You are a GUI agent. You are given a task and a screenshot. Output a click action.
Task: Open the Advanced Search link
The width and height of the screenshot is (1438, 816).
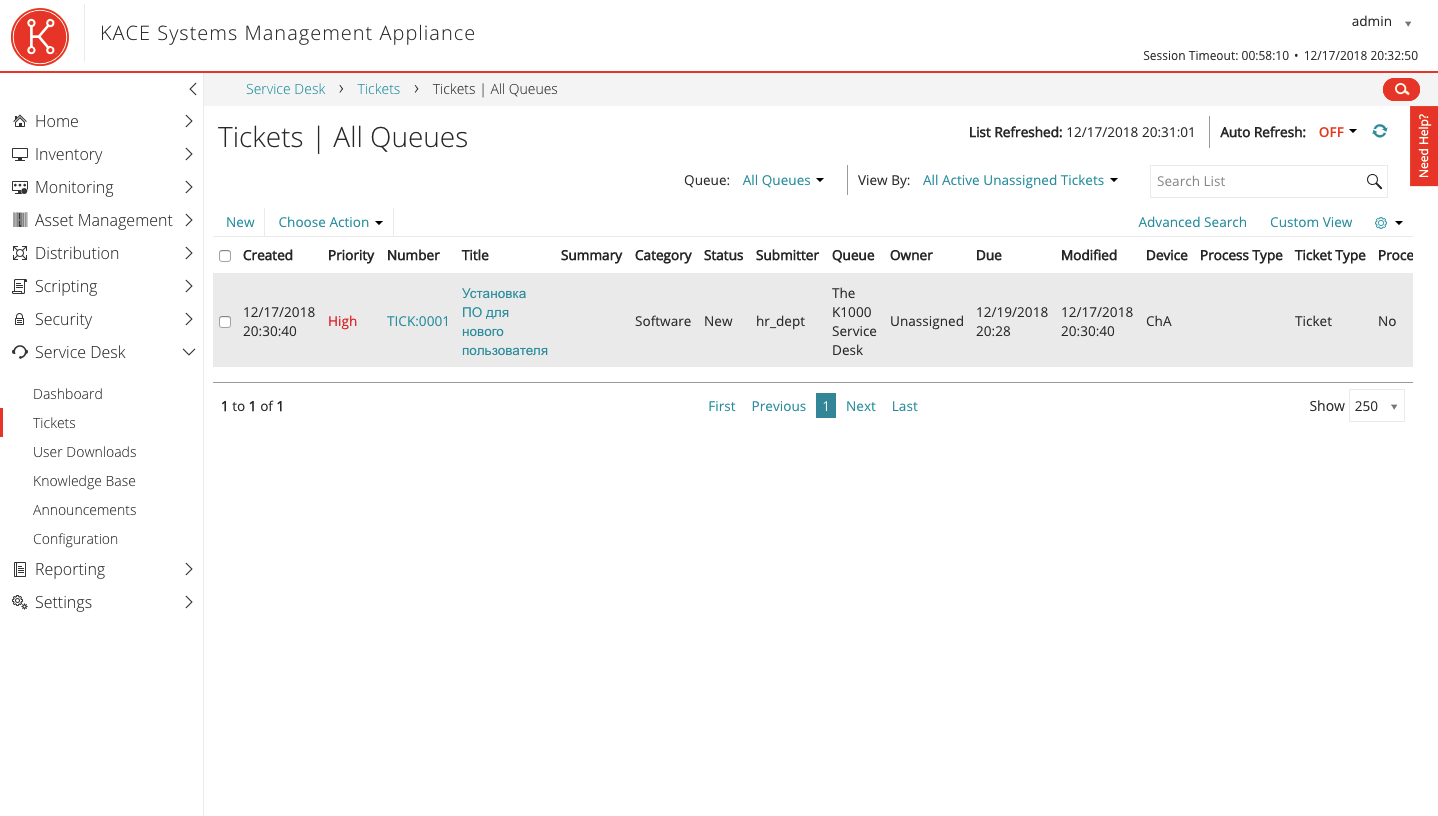pos(1192,222)
